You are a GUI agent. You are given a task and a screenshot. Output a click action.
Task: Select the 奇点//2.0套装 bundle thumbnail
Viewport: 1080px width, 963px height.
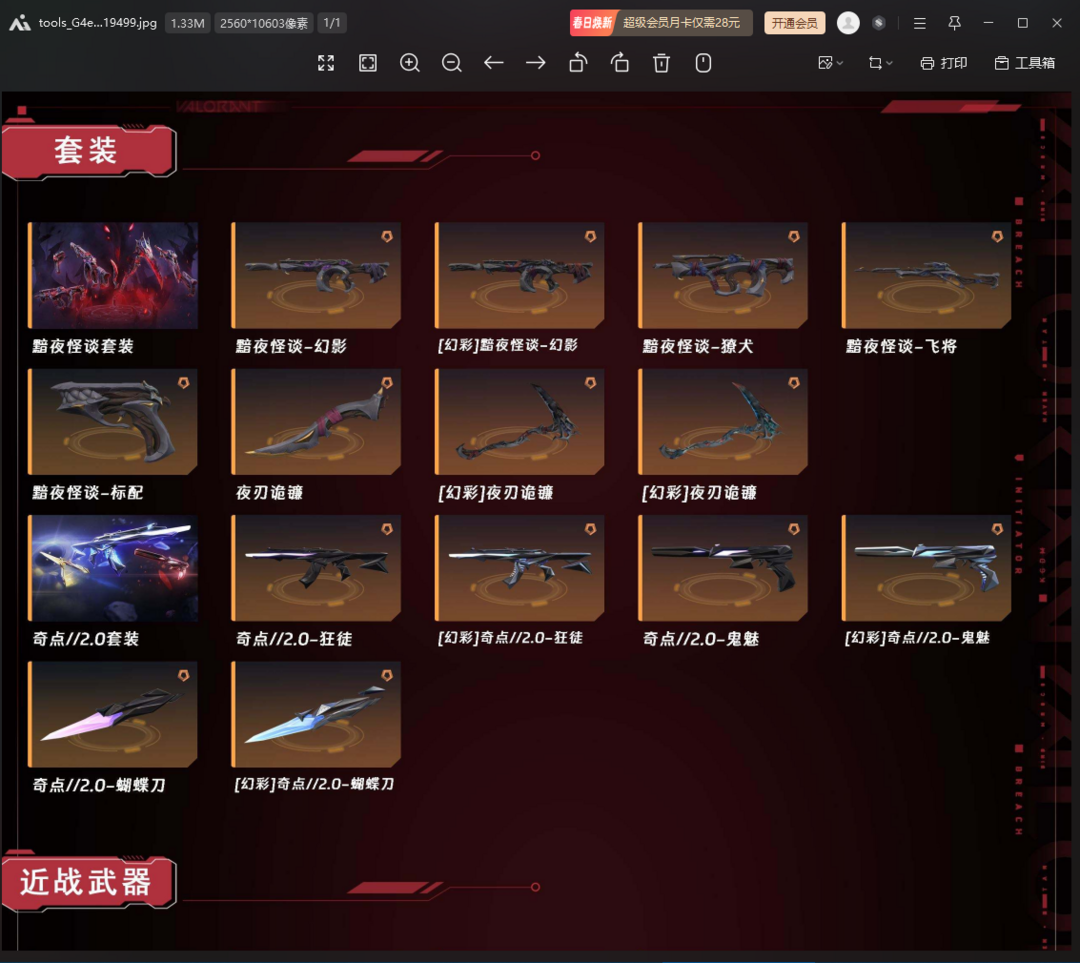(x=113, y=568)
